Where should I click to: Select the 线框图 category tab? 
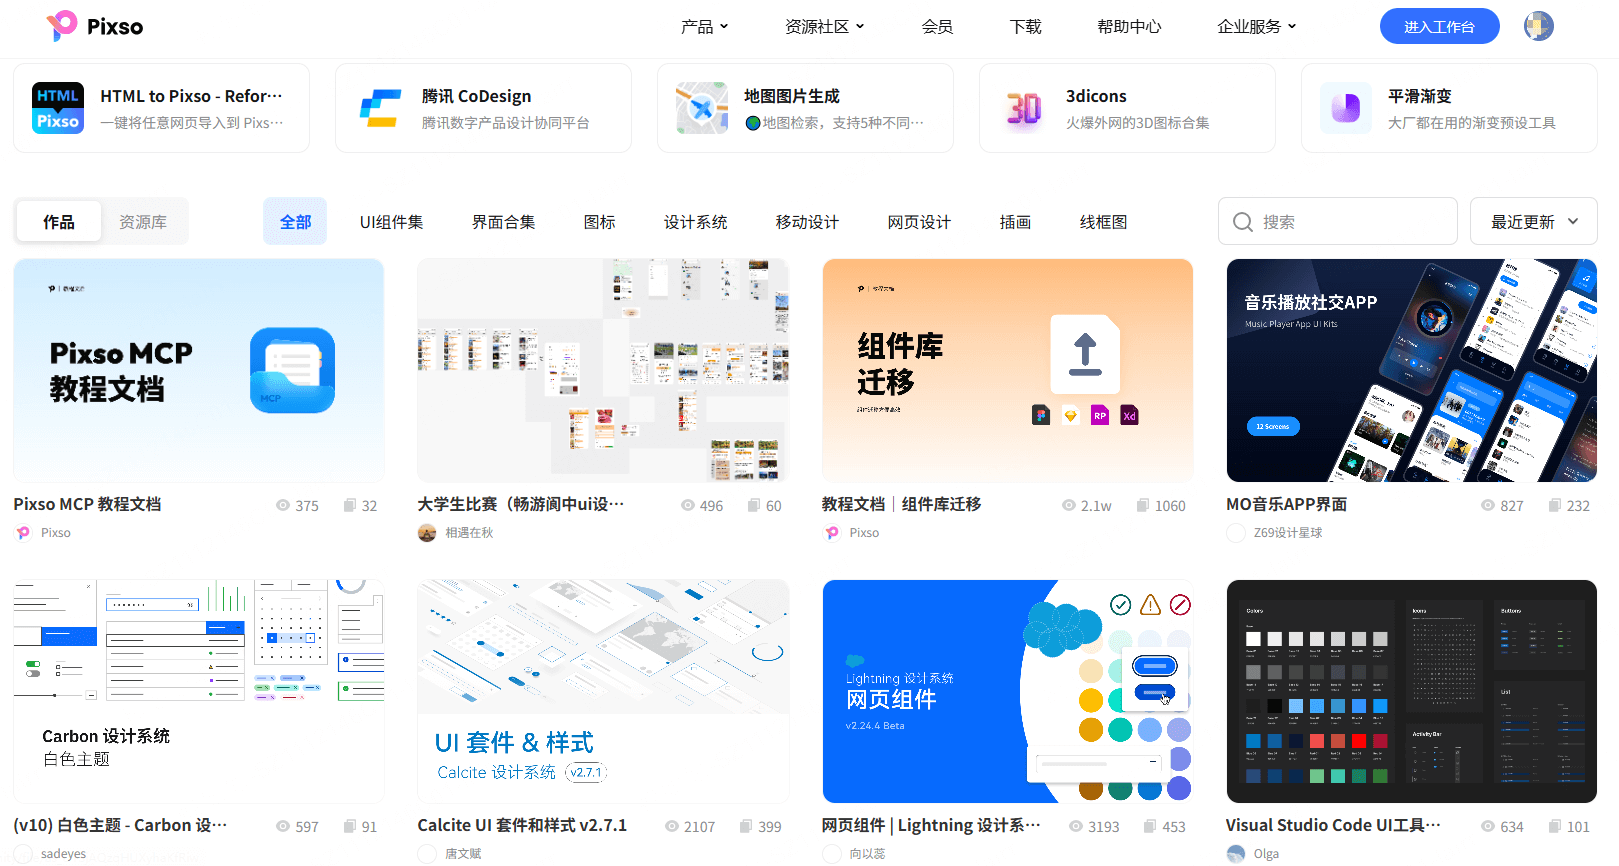tap(1104, 222)
